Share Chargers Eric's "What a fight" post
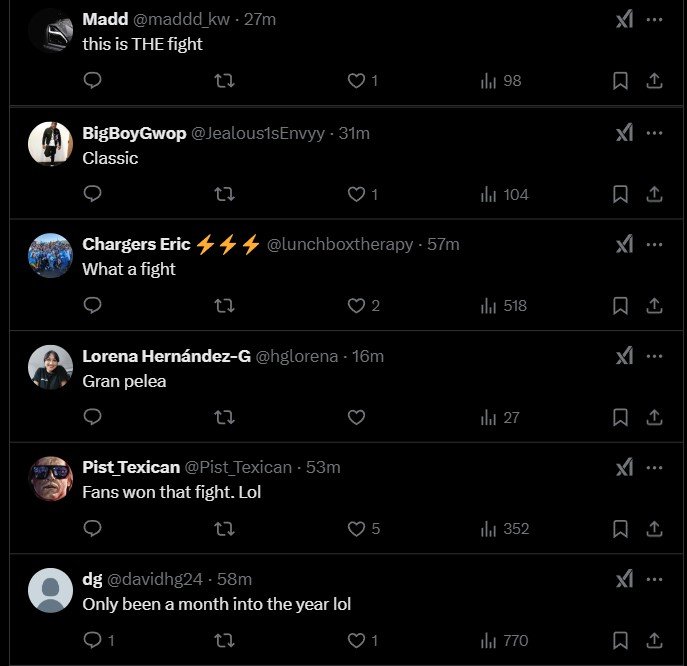Screen dimensions: 687x666 click(654, 305)
